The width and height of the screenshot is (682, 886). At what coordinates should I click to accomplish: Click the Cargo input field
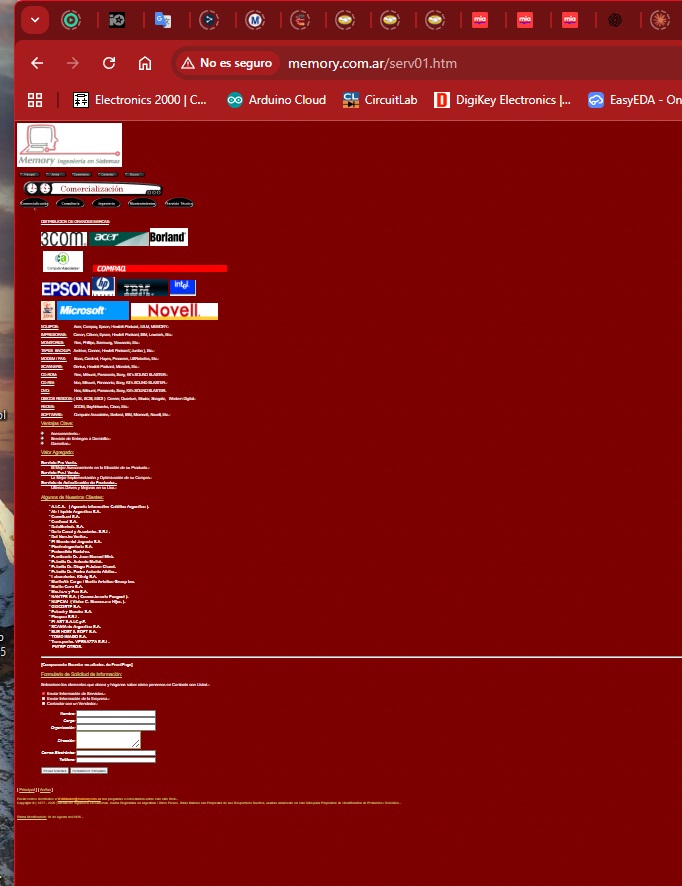coord(116,720)
